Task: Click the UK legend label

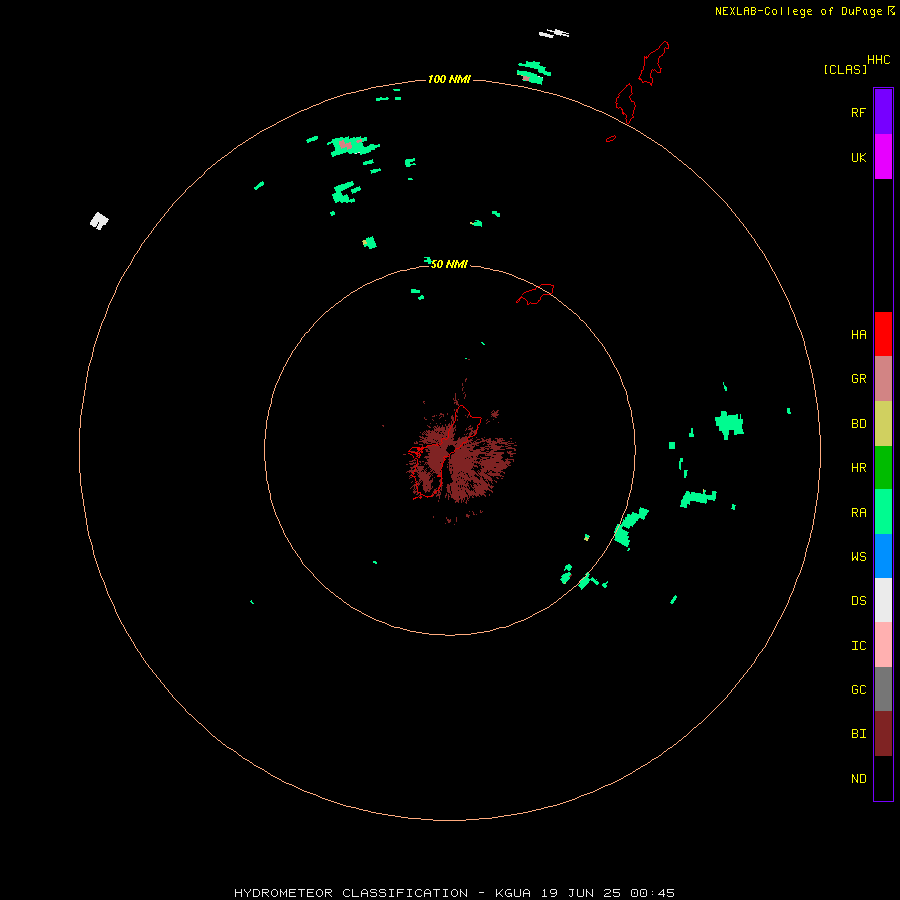Action: coord(858,157)
